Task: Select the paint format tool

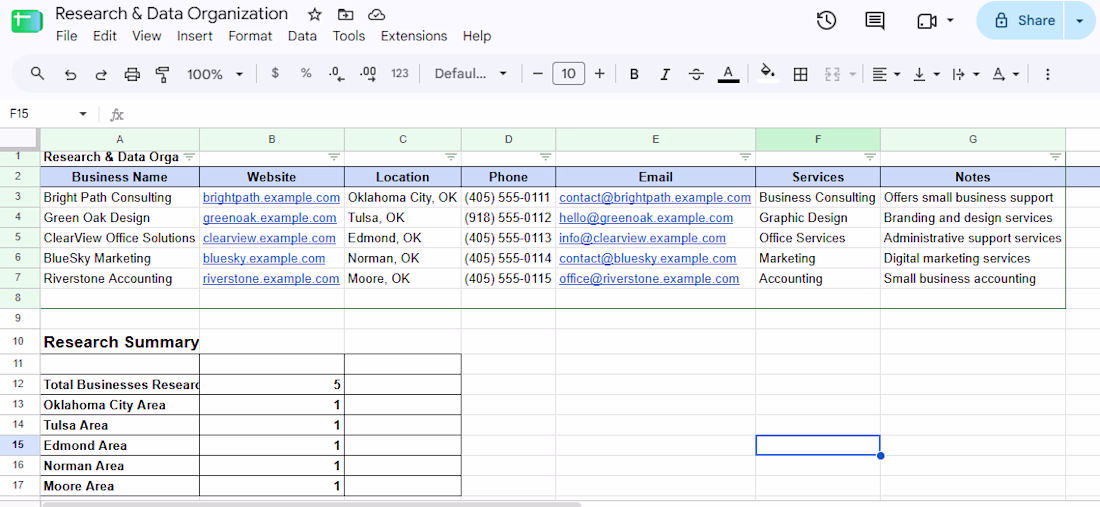Action: (x=163, y=74)
